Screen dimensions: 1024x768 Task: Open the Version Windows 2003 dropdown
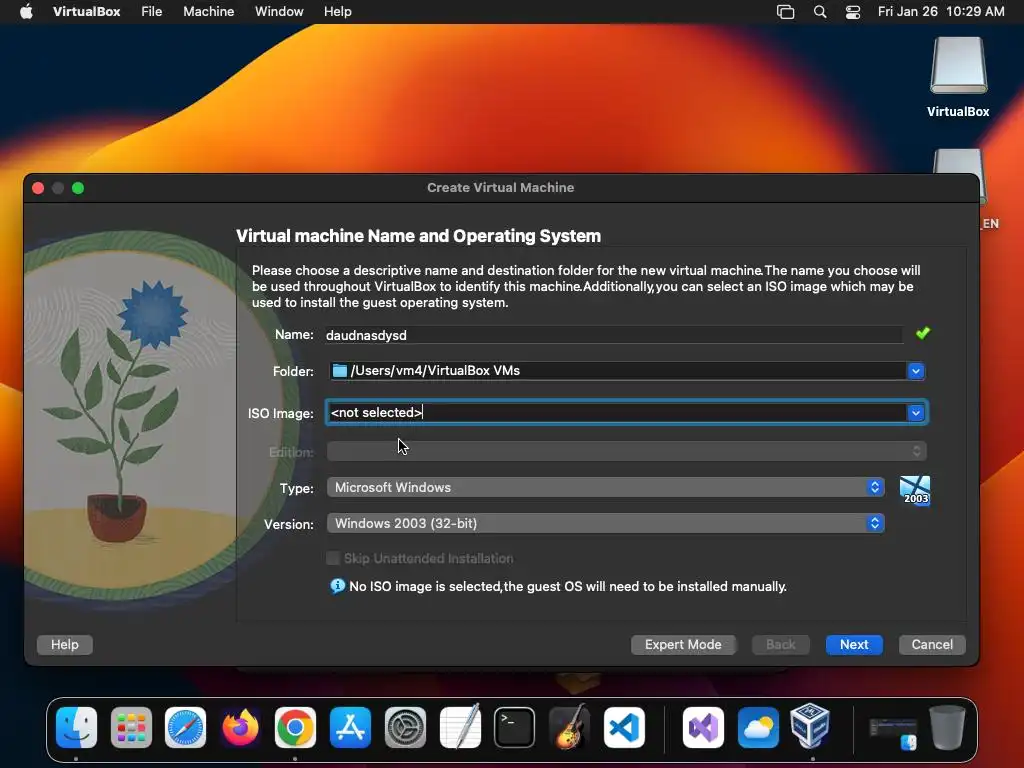[605, 523]
